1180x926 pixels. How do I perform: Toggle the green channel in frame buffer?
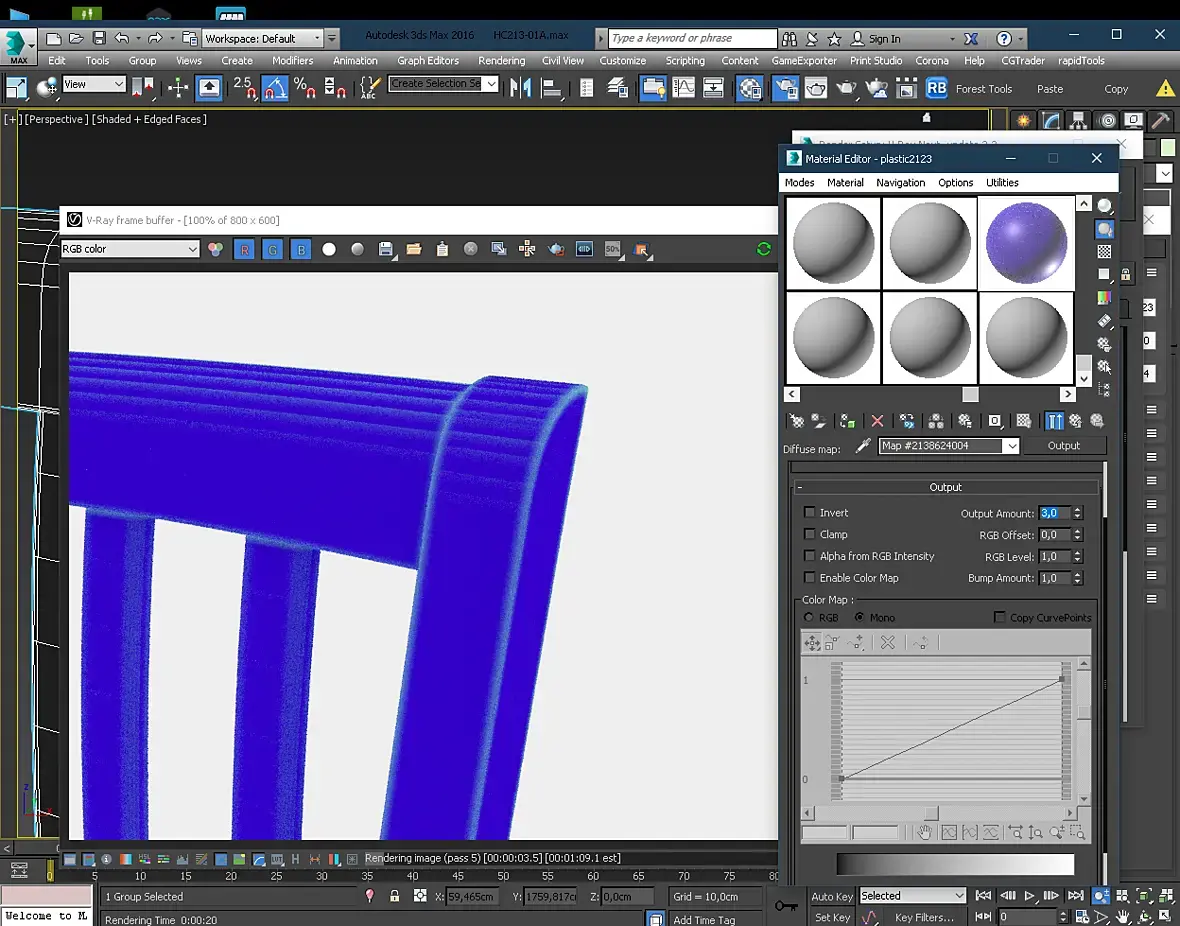(x=272, y=250)
